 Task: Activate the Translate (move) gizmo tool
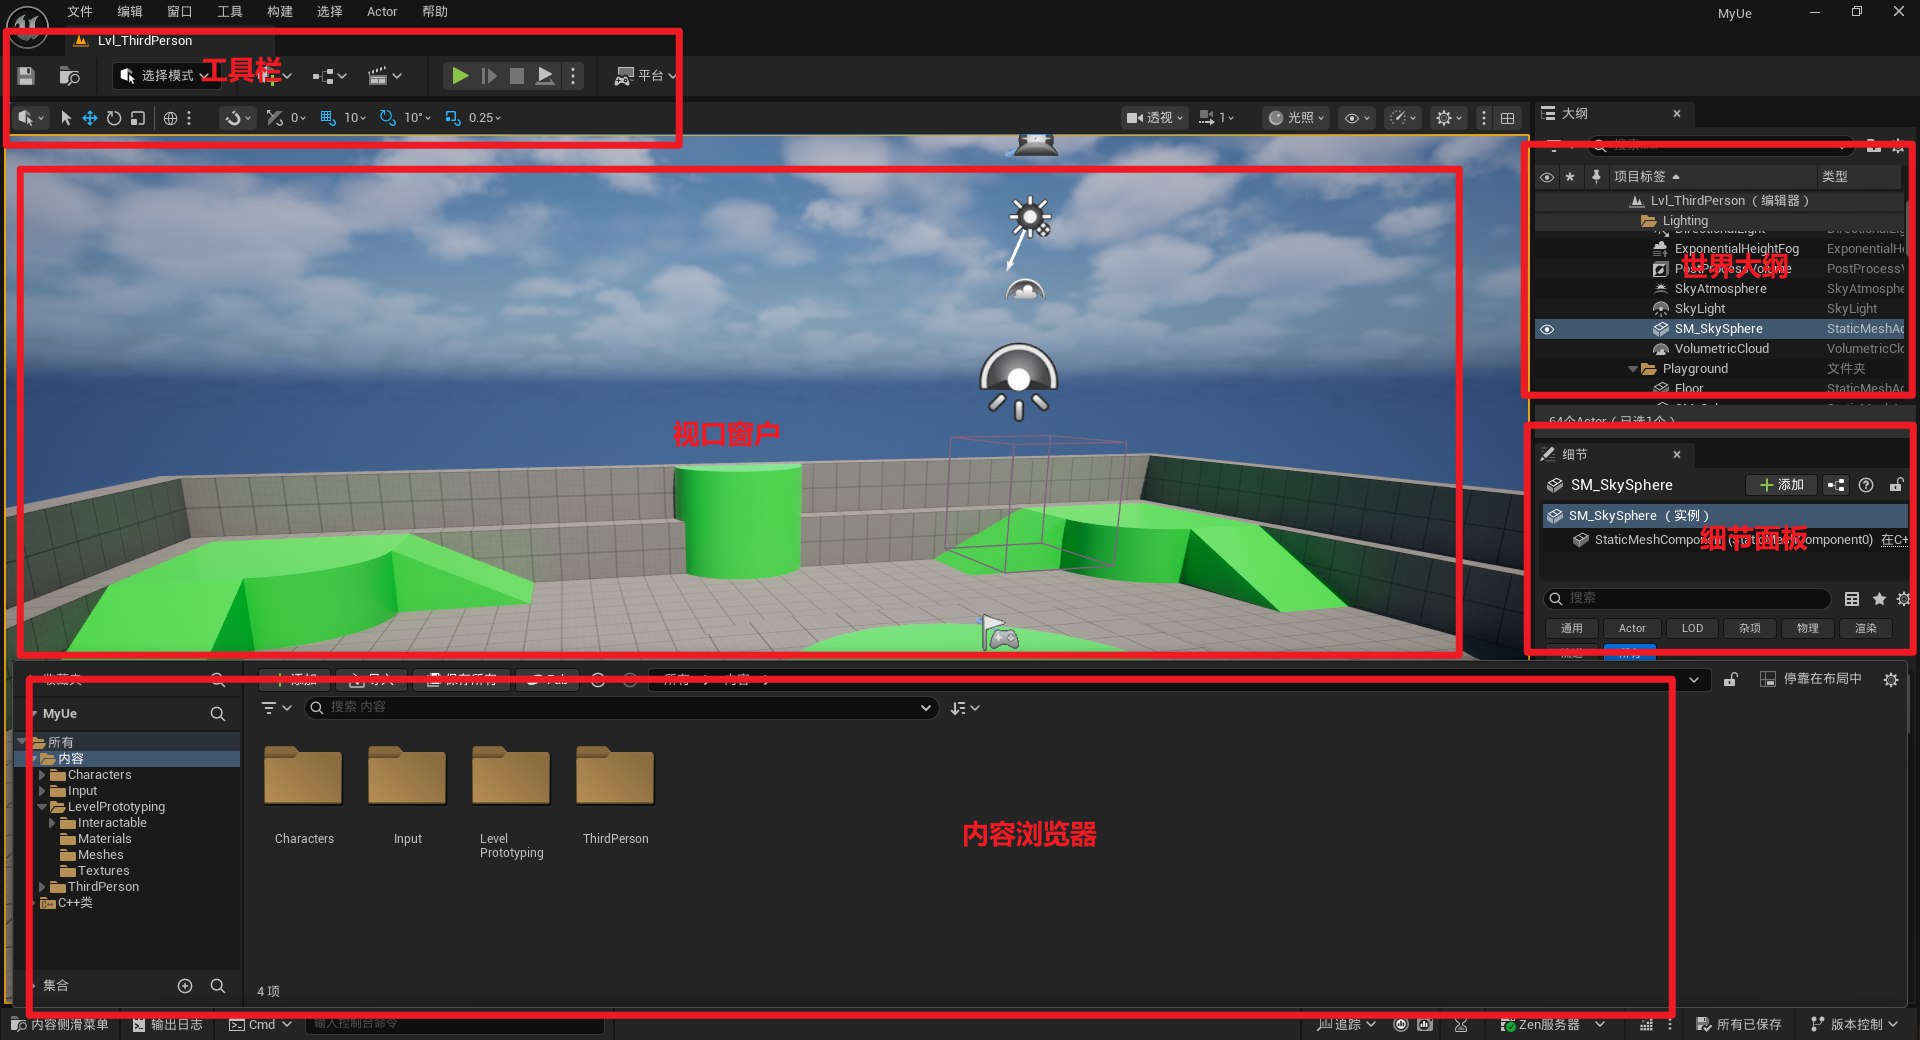[x=90, y=118]
